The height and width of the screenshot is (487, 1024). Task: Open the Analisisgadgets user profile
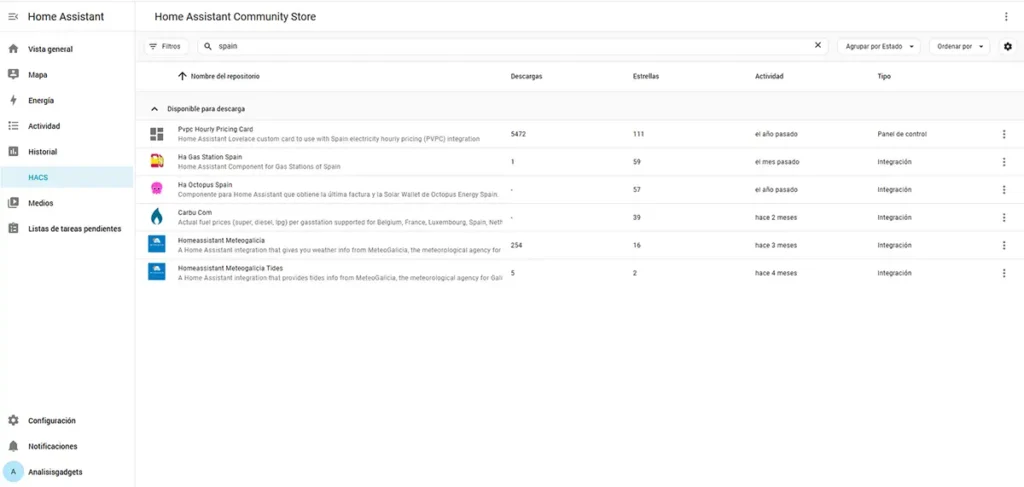(67, 471)
